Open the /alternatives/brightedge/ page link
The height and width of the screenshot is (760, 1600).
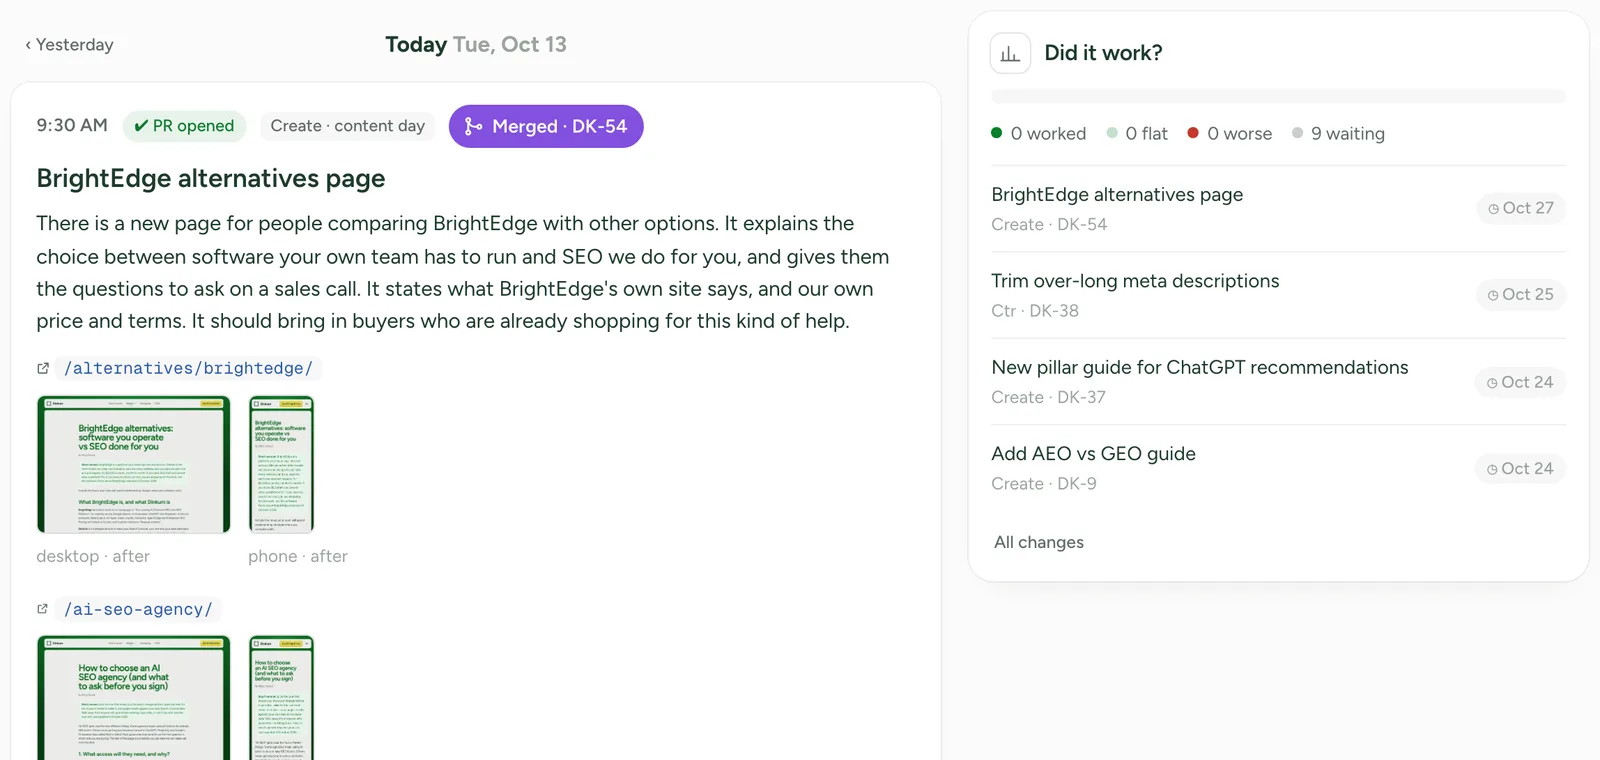point(188,368)
